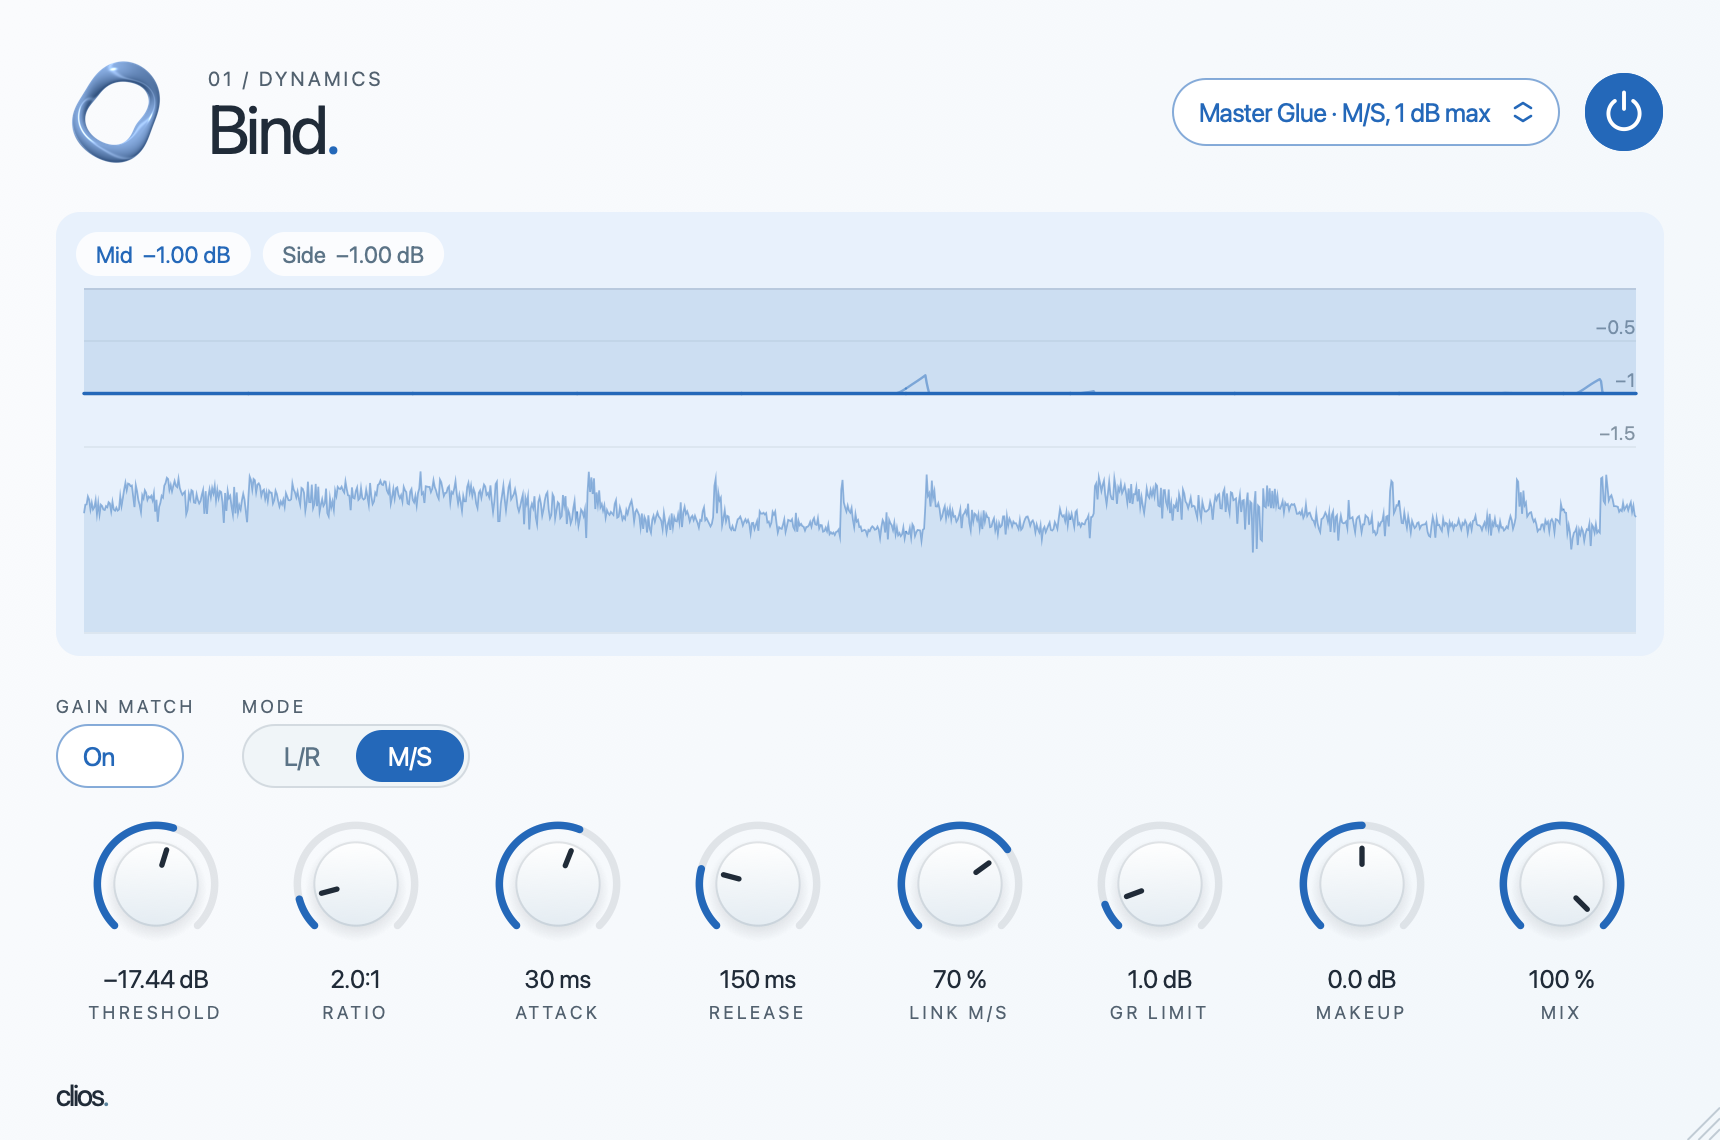
Task: Click the GR LIMIT label
Action: click(x=1159, y=1012)
